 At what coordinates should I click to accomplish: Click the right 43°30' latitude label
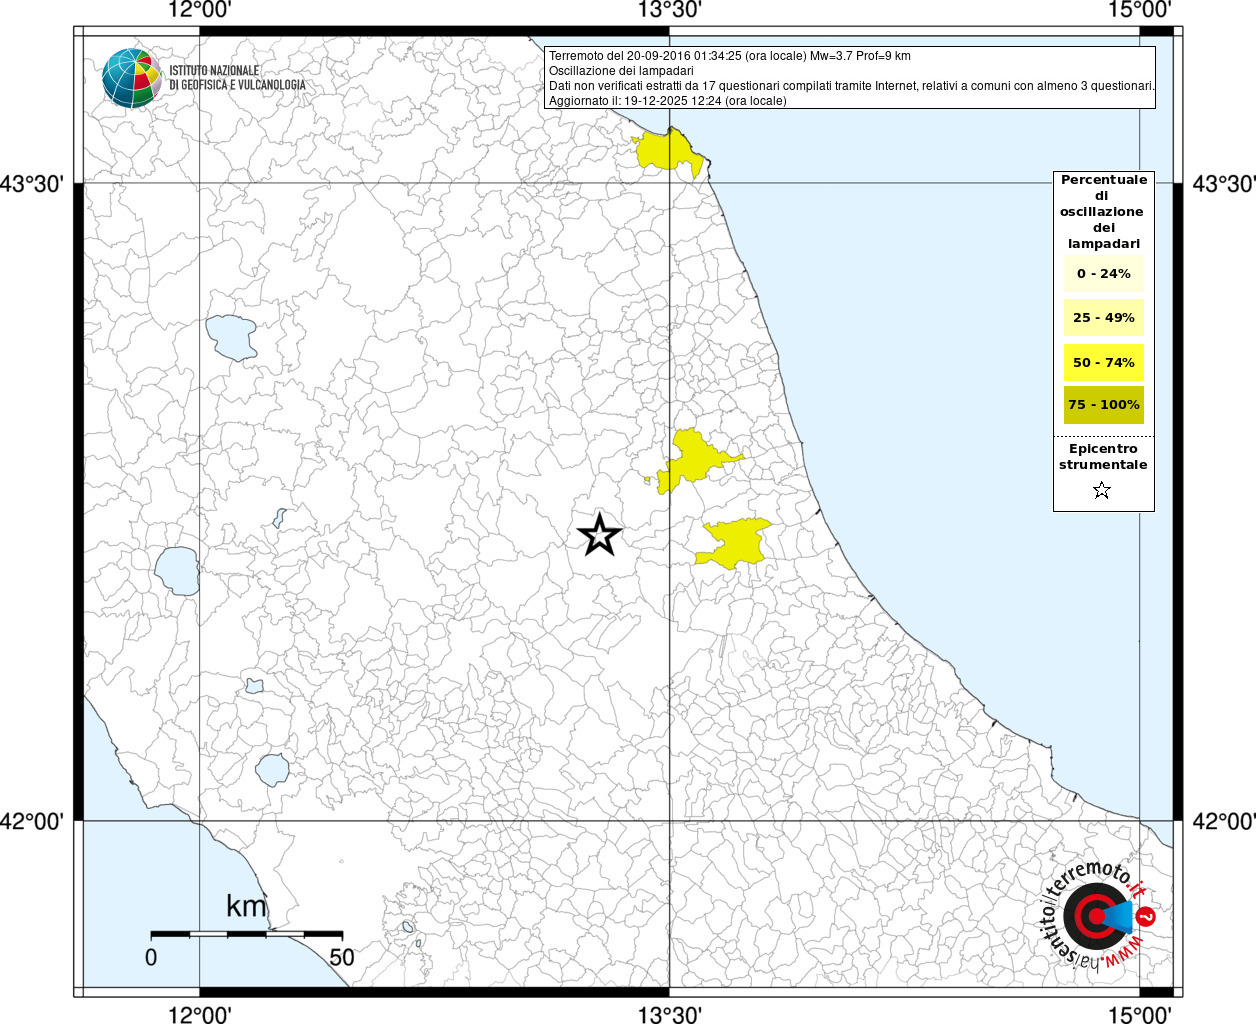pyautogui.click(x=1224, y=184)
